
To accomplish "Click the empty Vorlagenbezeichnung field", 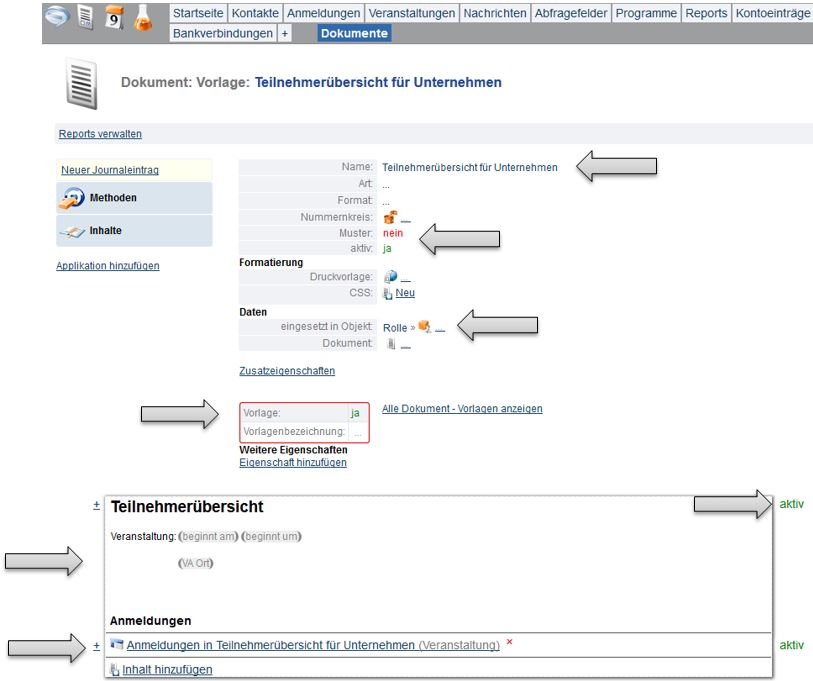I will click(357, 432).
